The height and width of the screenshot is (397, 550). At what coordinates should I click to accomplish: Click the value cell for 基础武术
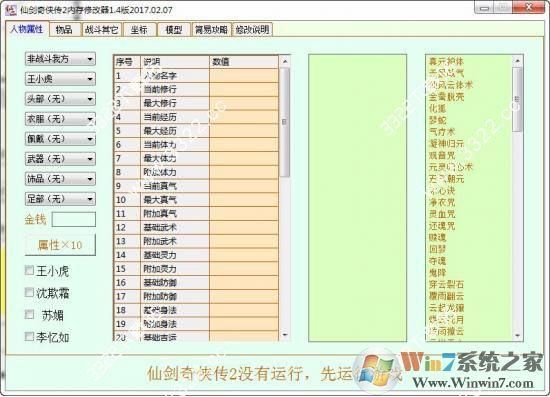[244, 227]
